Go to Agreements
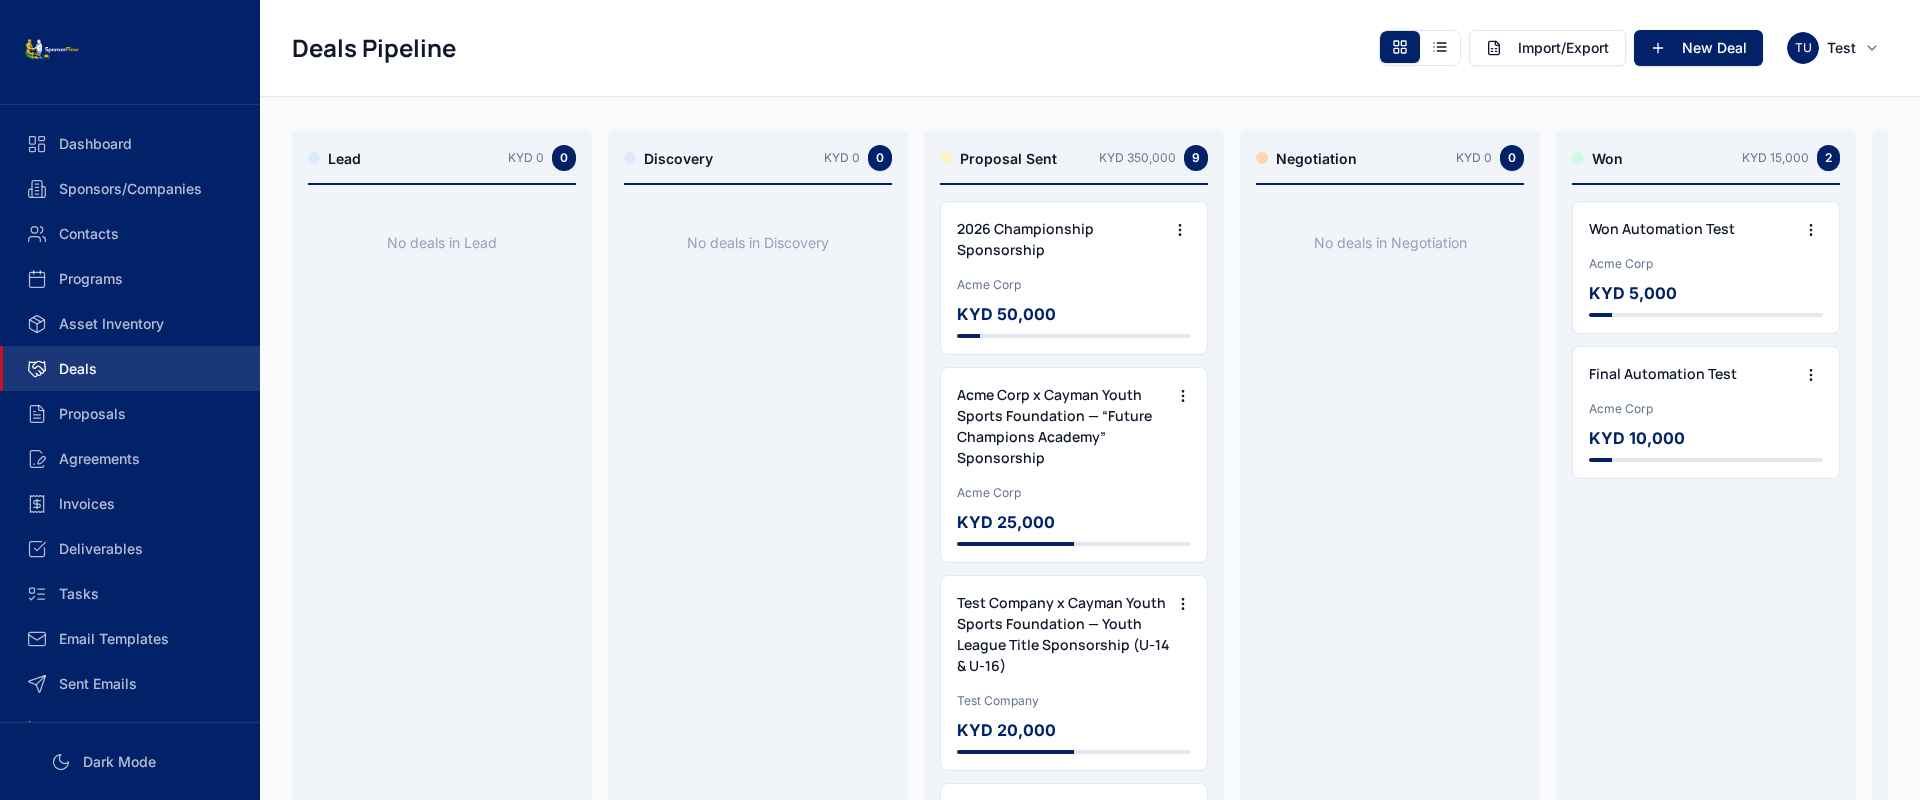Viewport: 1920px width, 800px height. [130, 459]
